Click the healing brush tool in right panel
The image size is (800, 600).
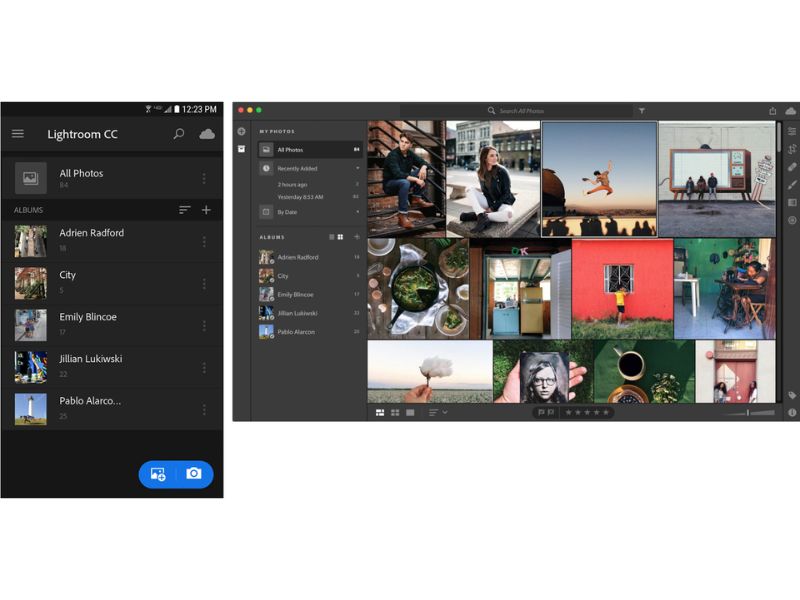pos(792,167)
